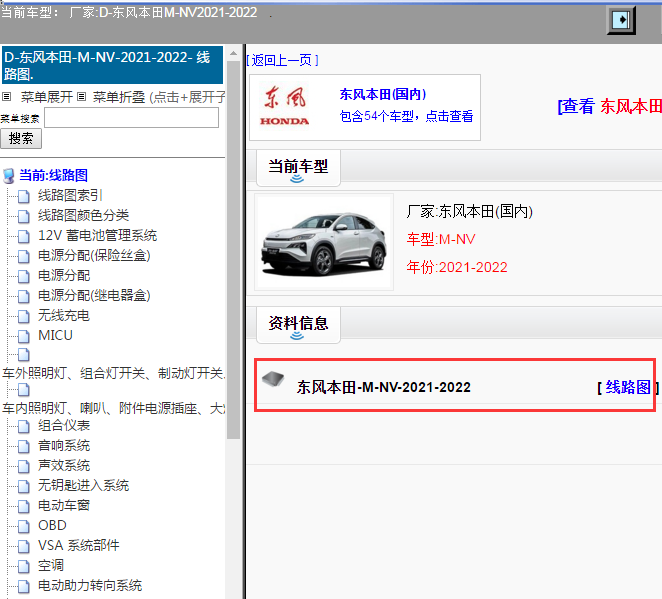Open tree item 无钥匙进入系统
This screenshot has height=599, width=662.
(83, 485)
